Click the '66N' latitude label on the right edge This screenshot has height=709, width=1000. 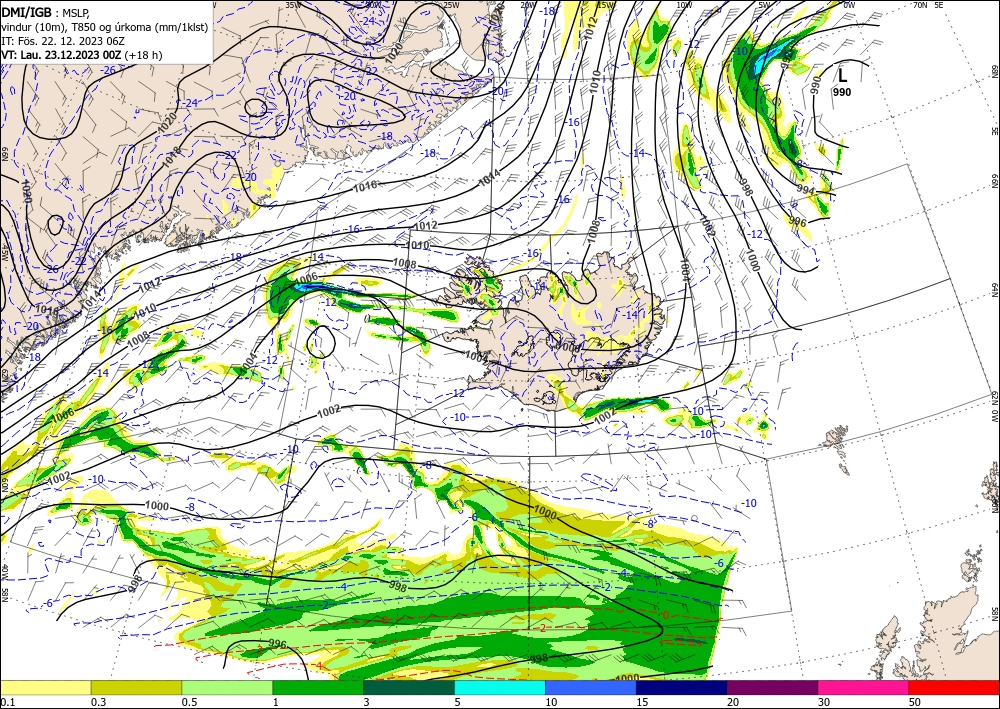point(994,182)
